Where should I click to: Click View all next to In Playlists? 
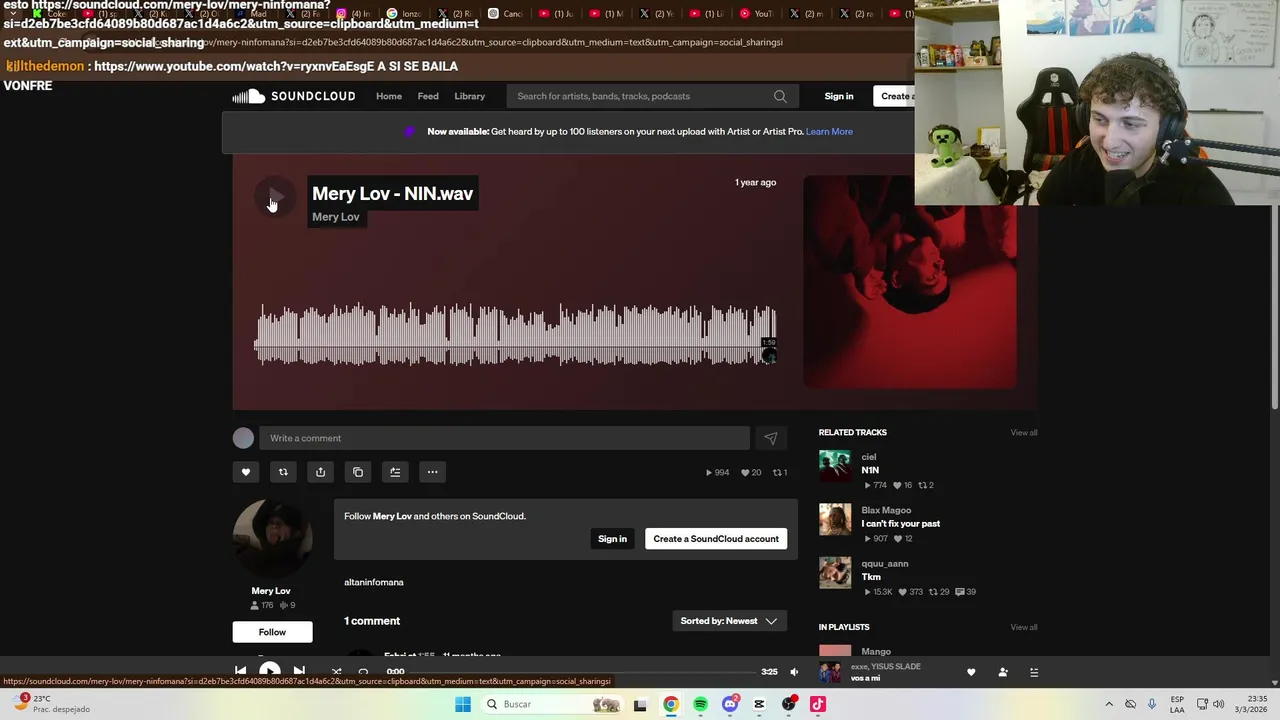[1024, 627]
